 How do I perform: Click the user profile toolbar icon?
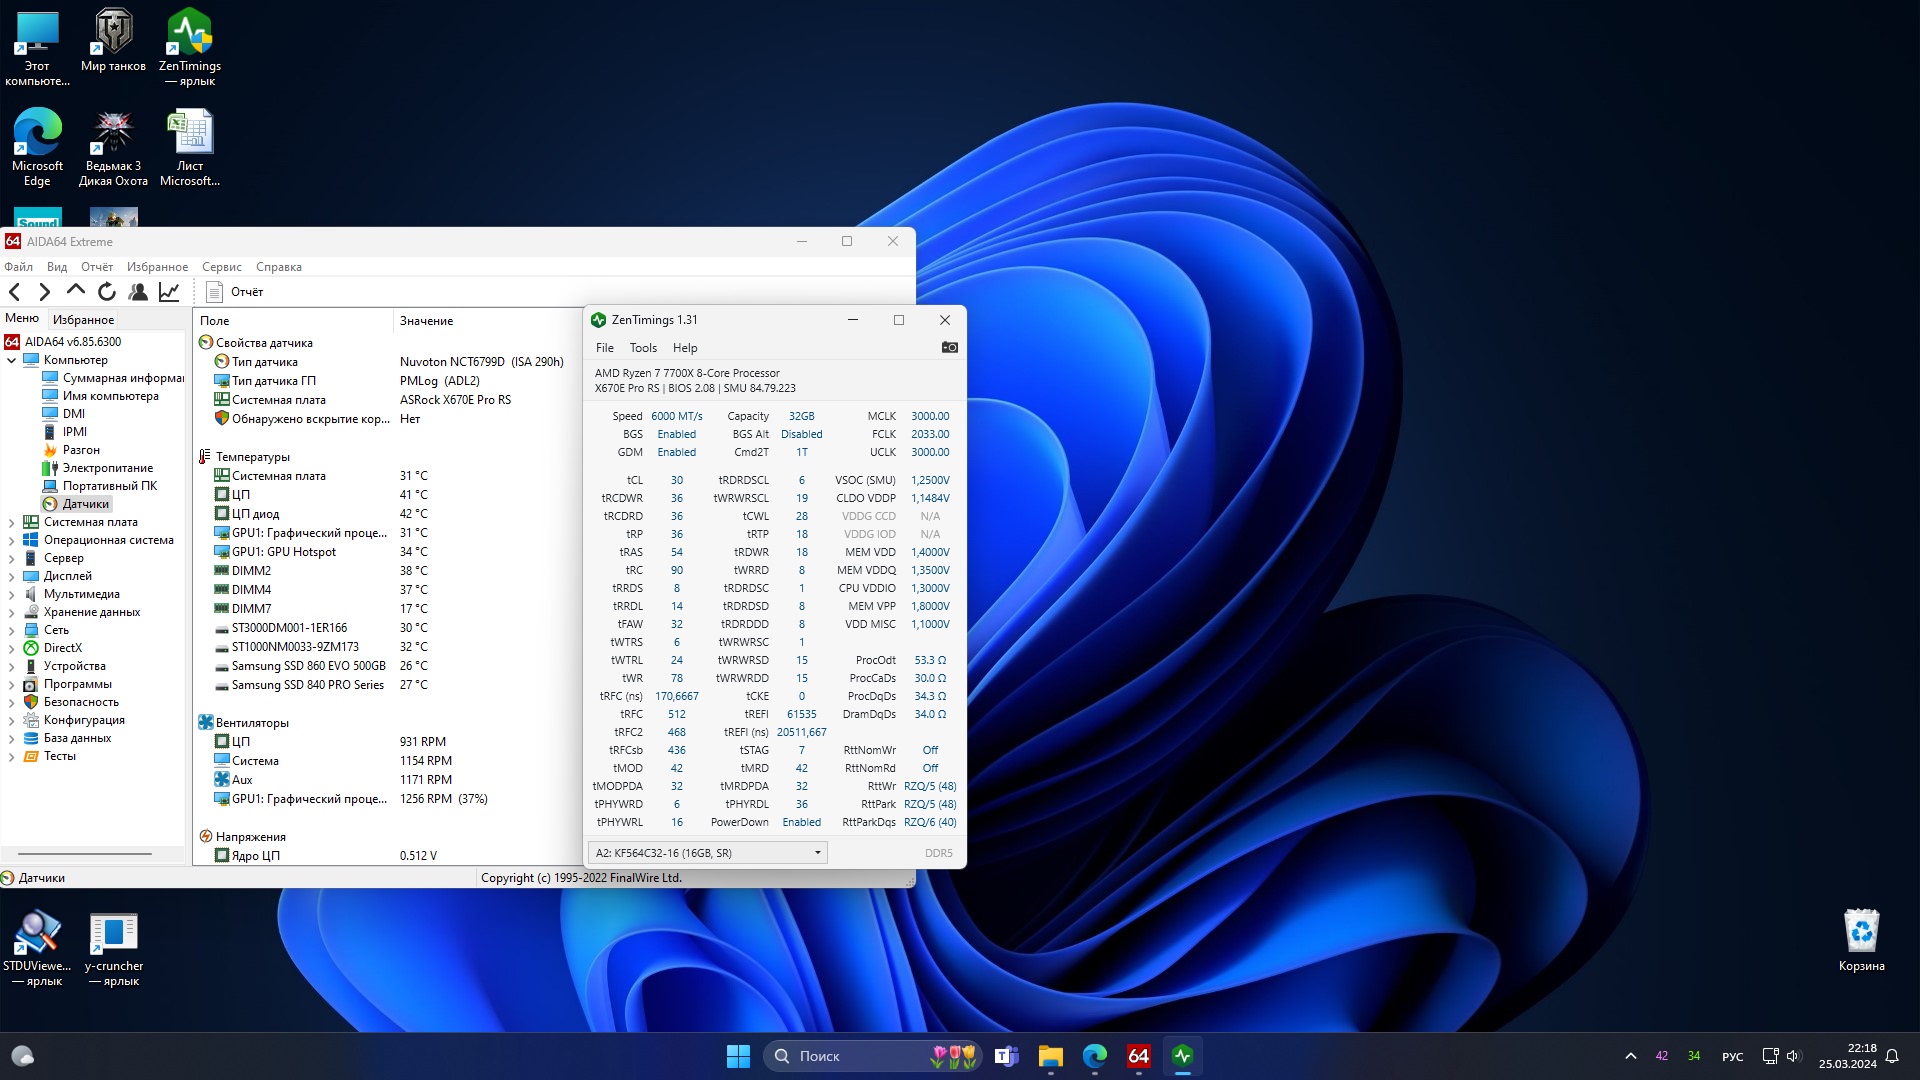138,292
